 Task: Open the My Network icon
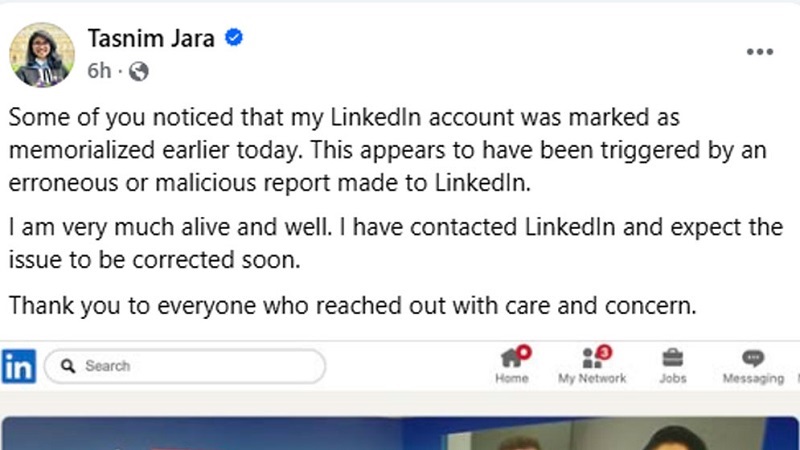pyautogui.click(x=591, y=357)
